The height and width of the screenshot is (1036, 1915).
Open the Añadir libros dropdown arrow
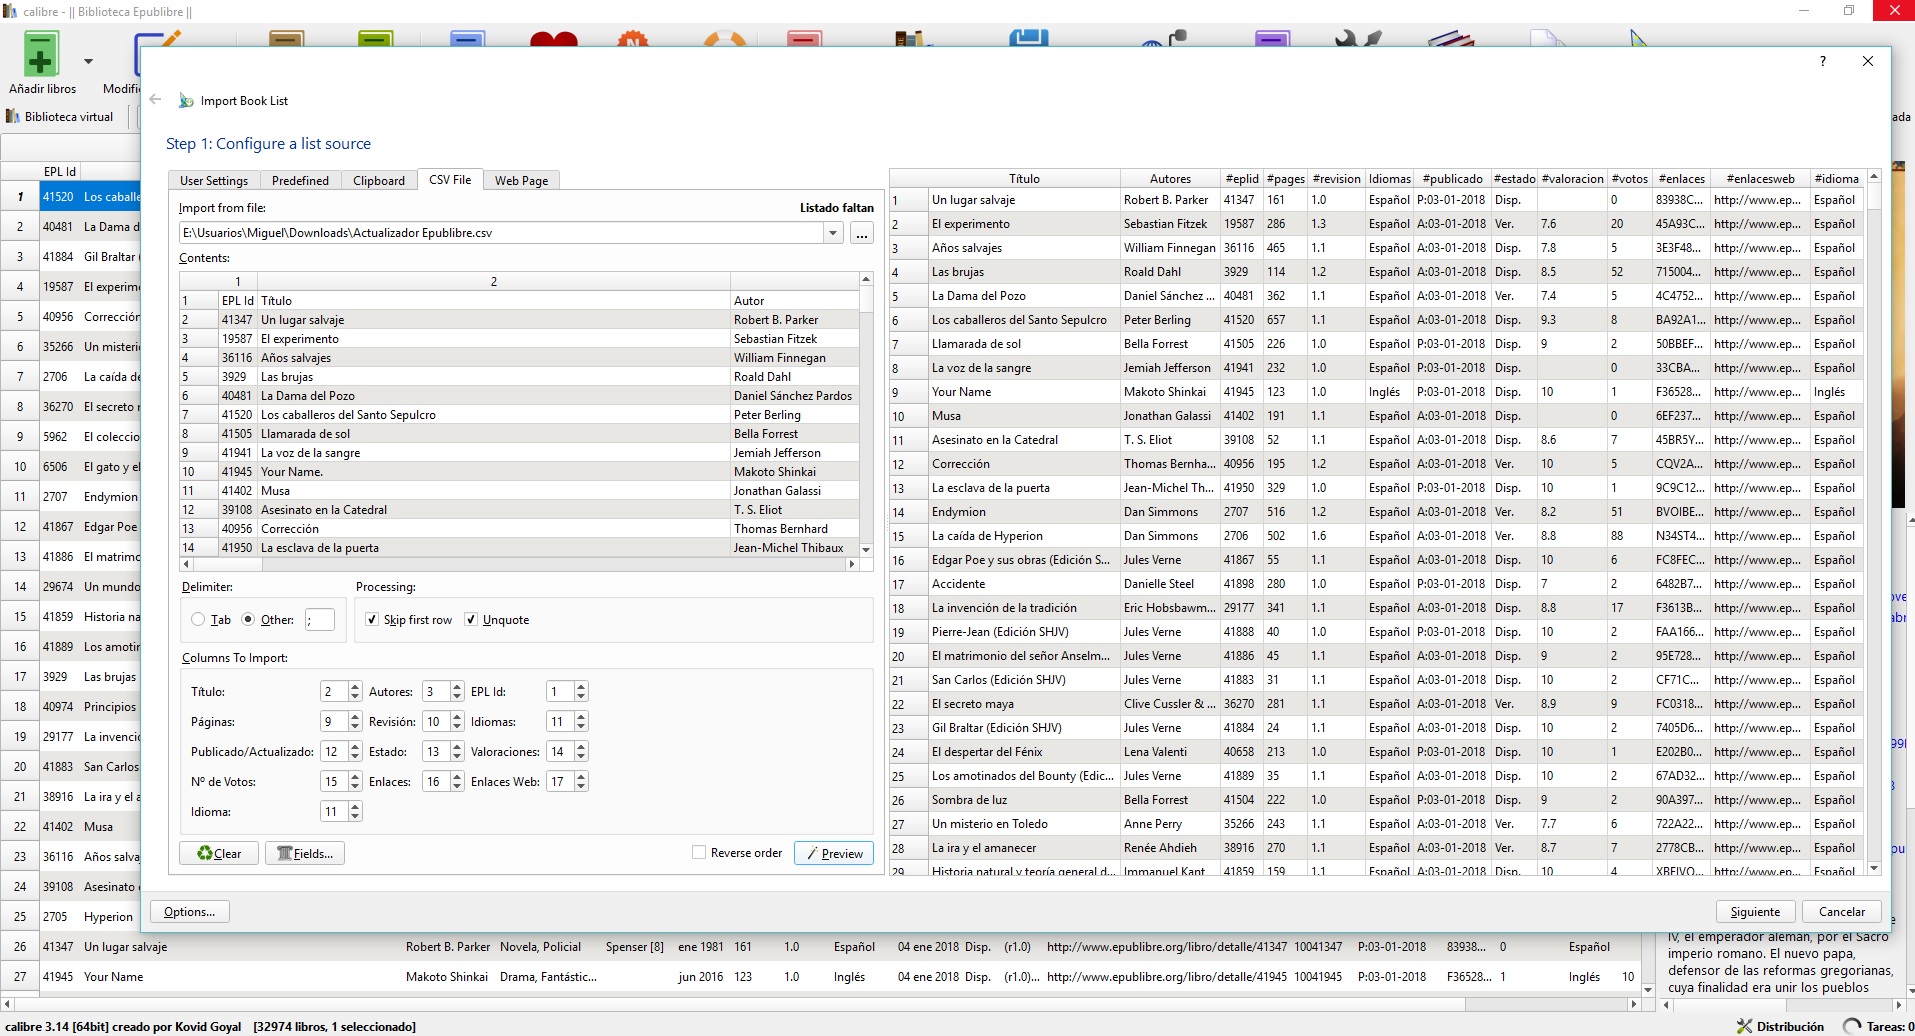coord(88,61)
